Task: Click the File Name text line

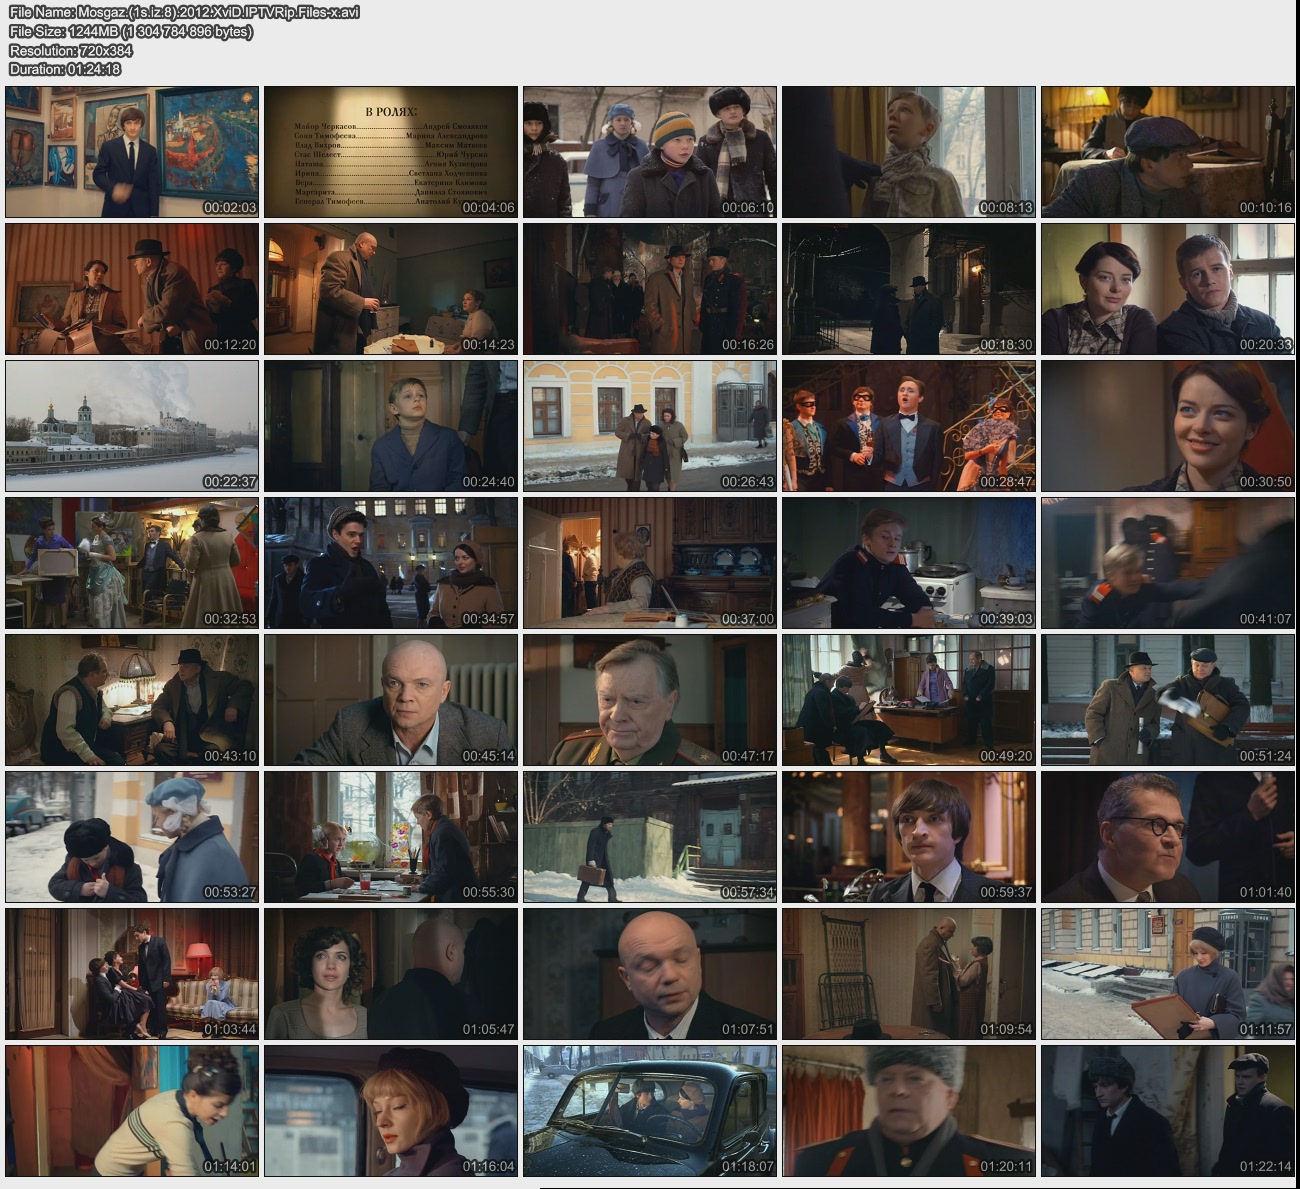Action: [x=184, y=12]
